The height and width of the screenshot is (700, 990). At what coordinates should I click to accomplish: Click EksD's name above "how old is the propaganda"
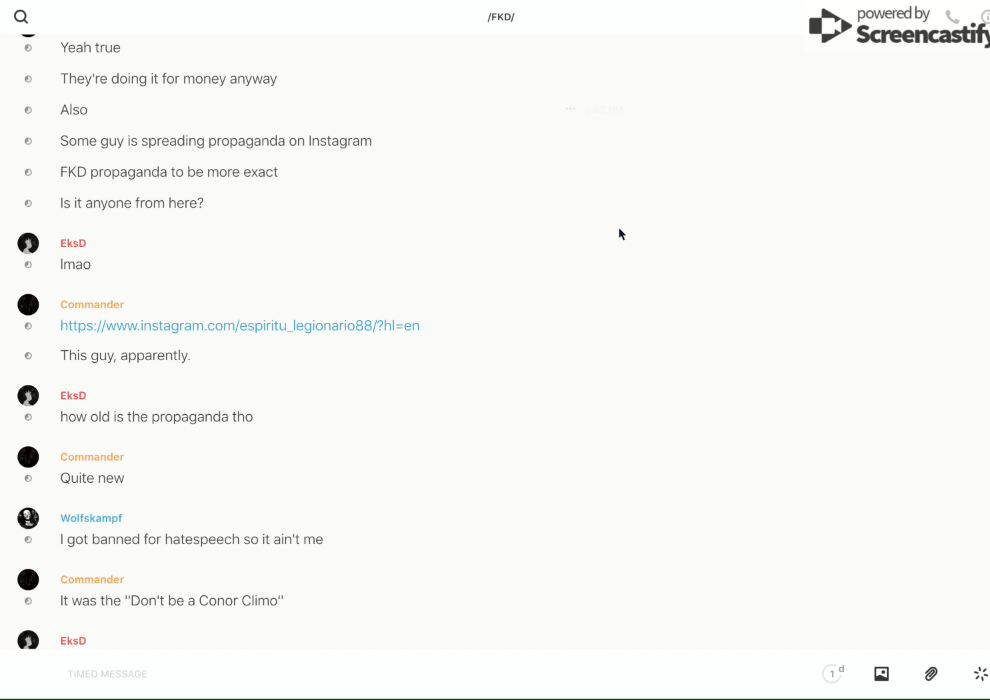click(x=73, y=395)
